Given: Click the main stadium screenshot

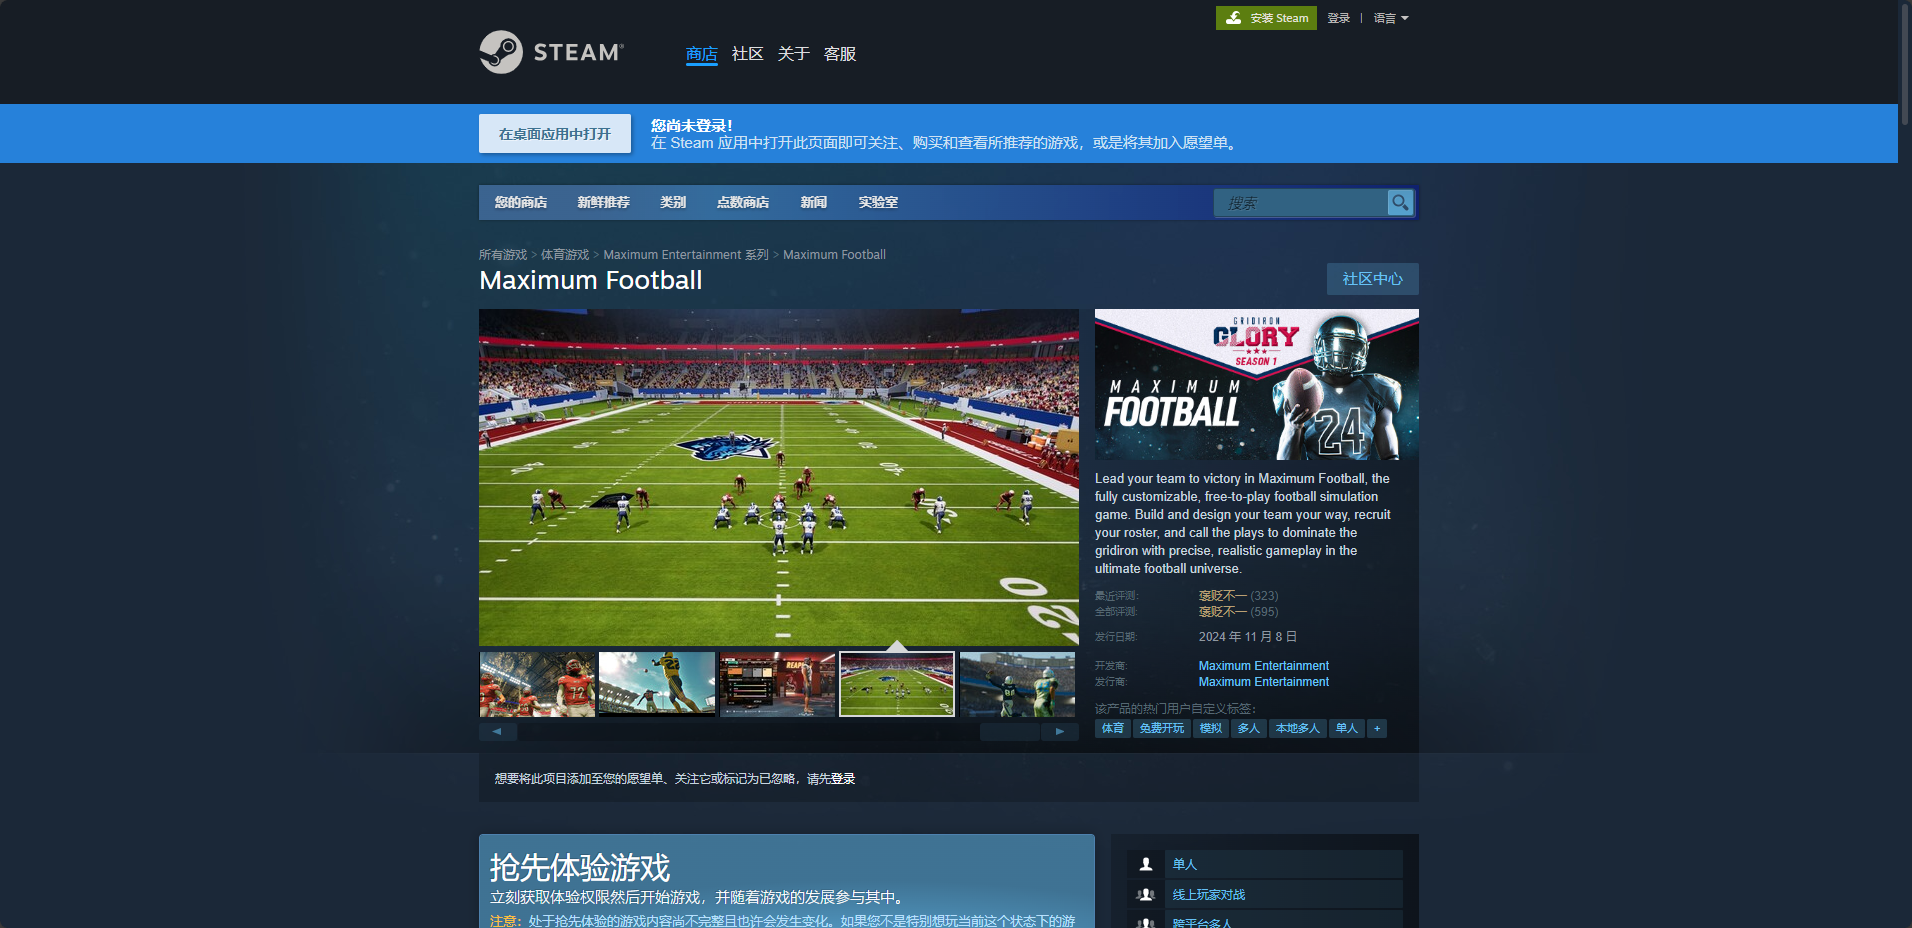Looking at the screenshot, I should point(779,477).
